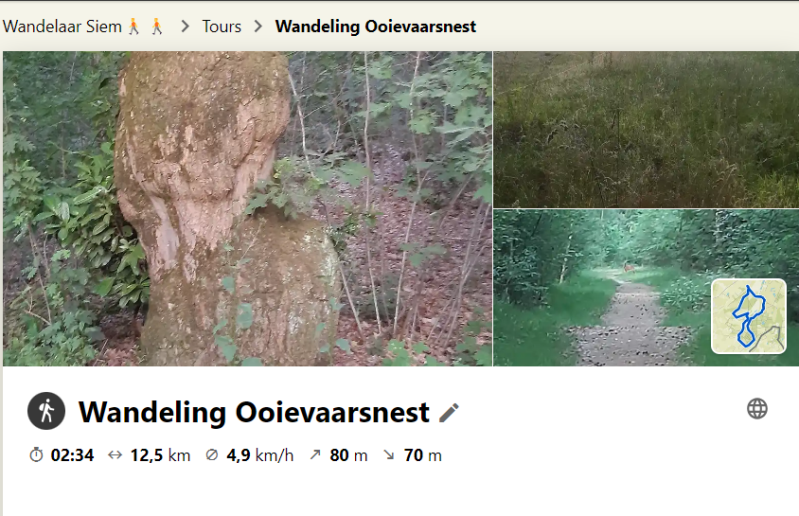Edit tour title with pencil icon
This screenshot has height=516, width=799.
(449, 413)
